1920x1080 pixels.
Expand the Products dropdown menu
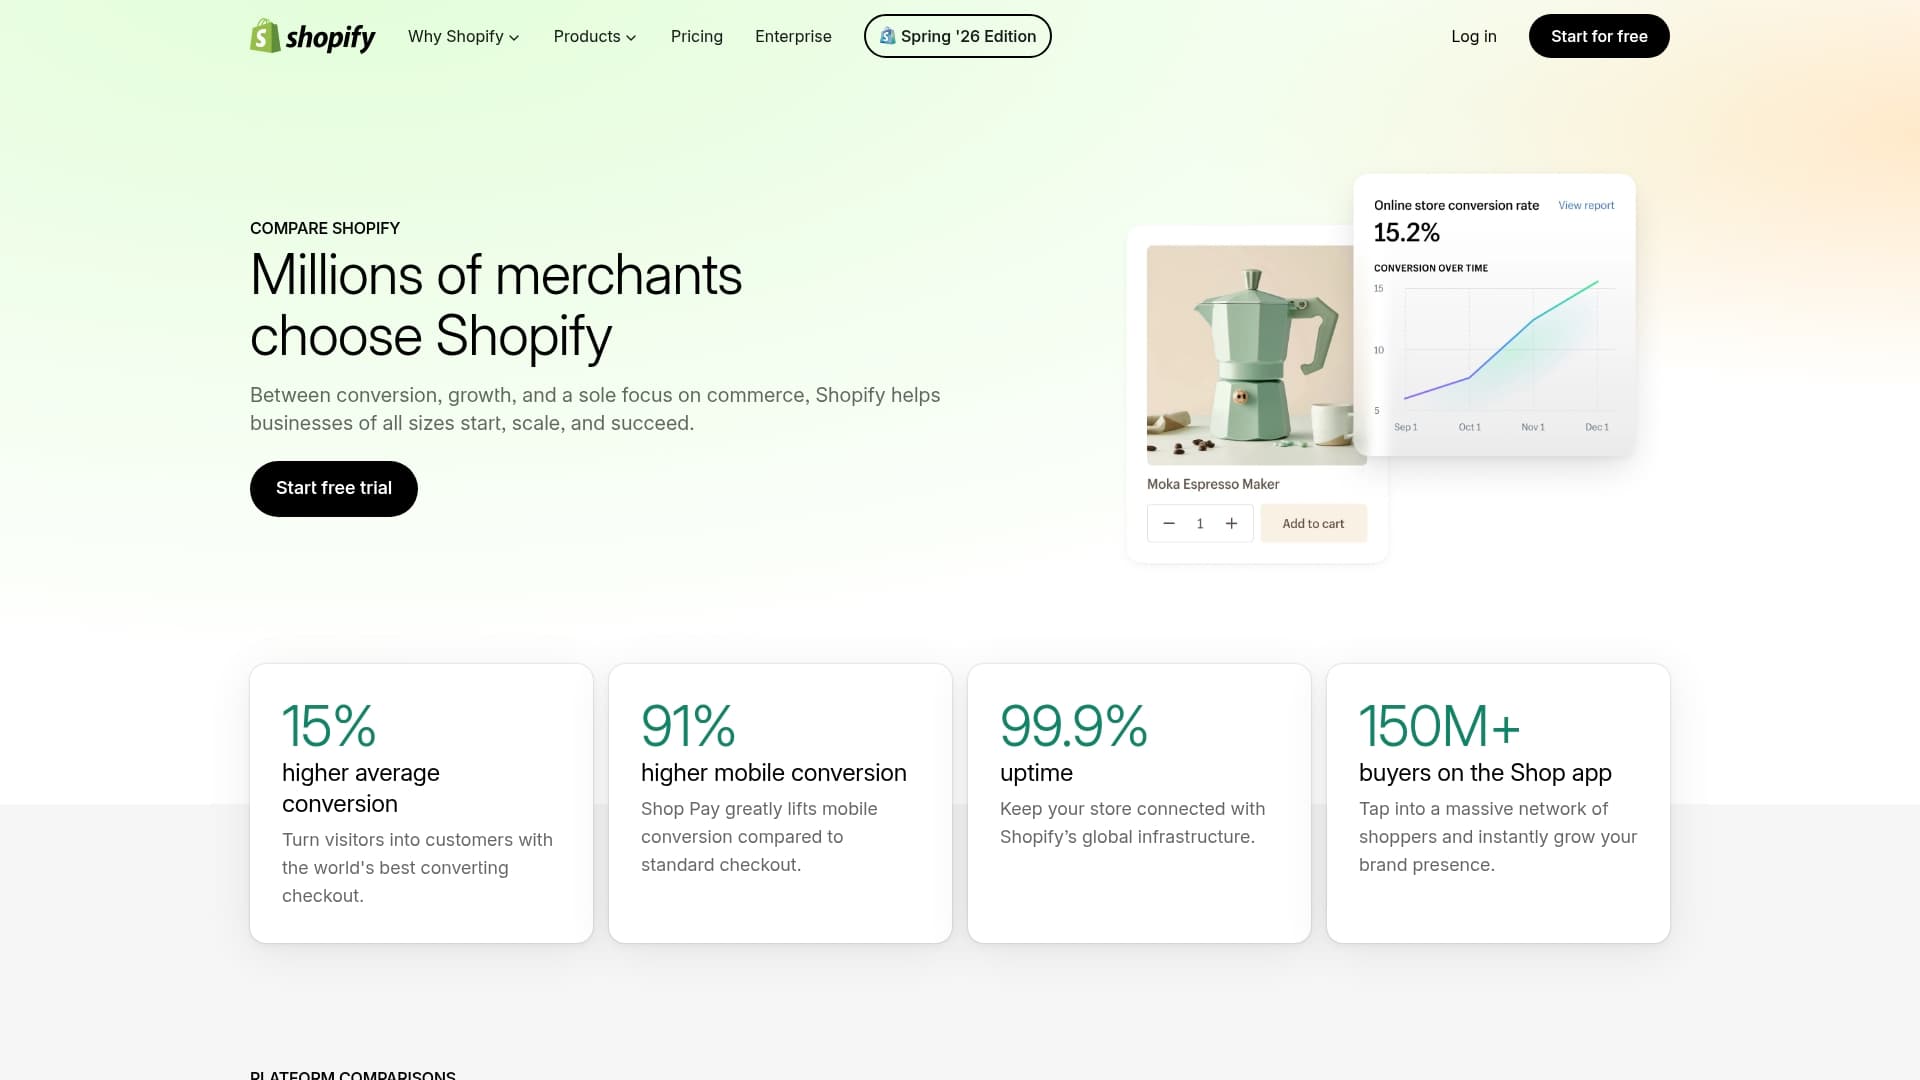point(595,36)
